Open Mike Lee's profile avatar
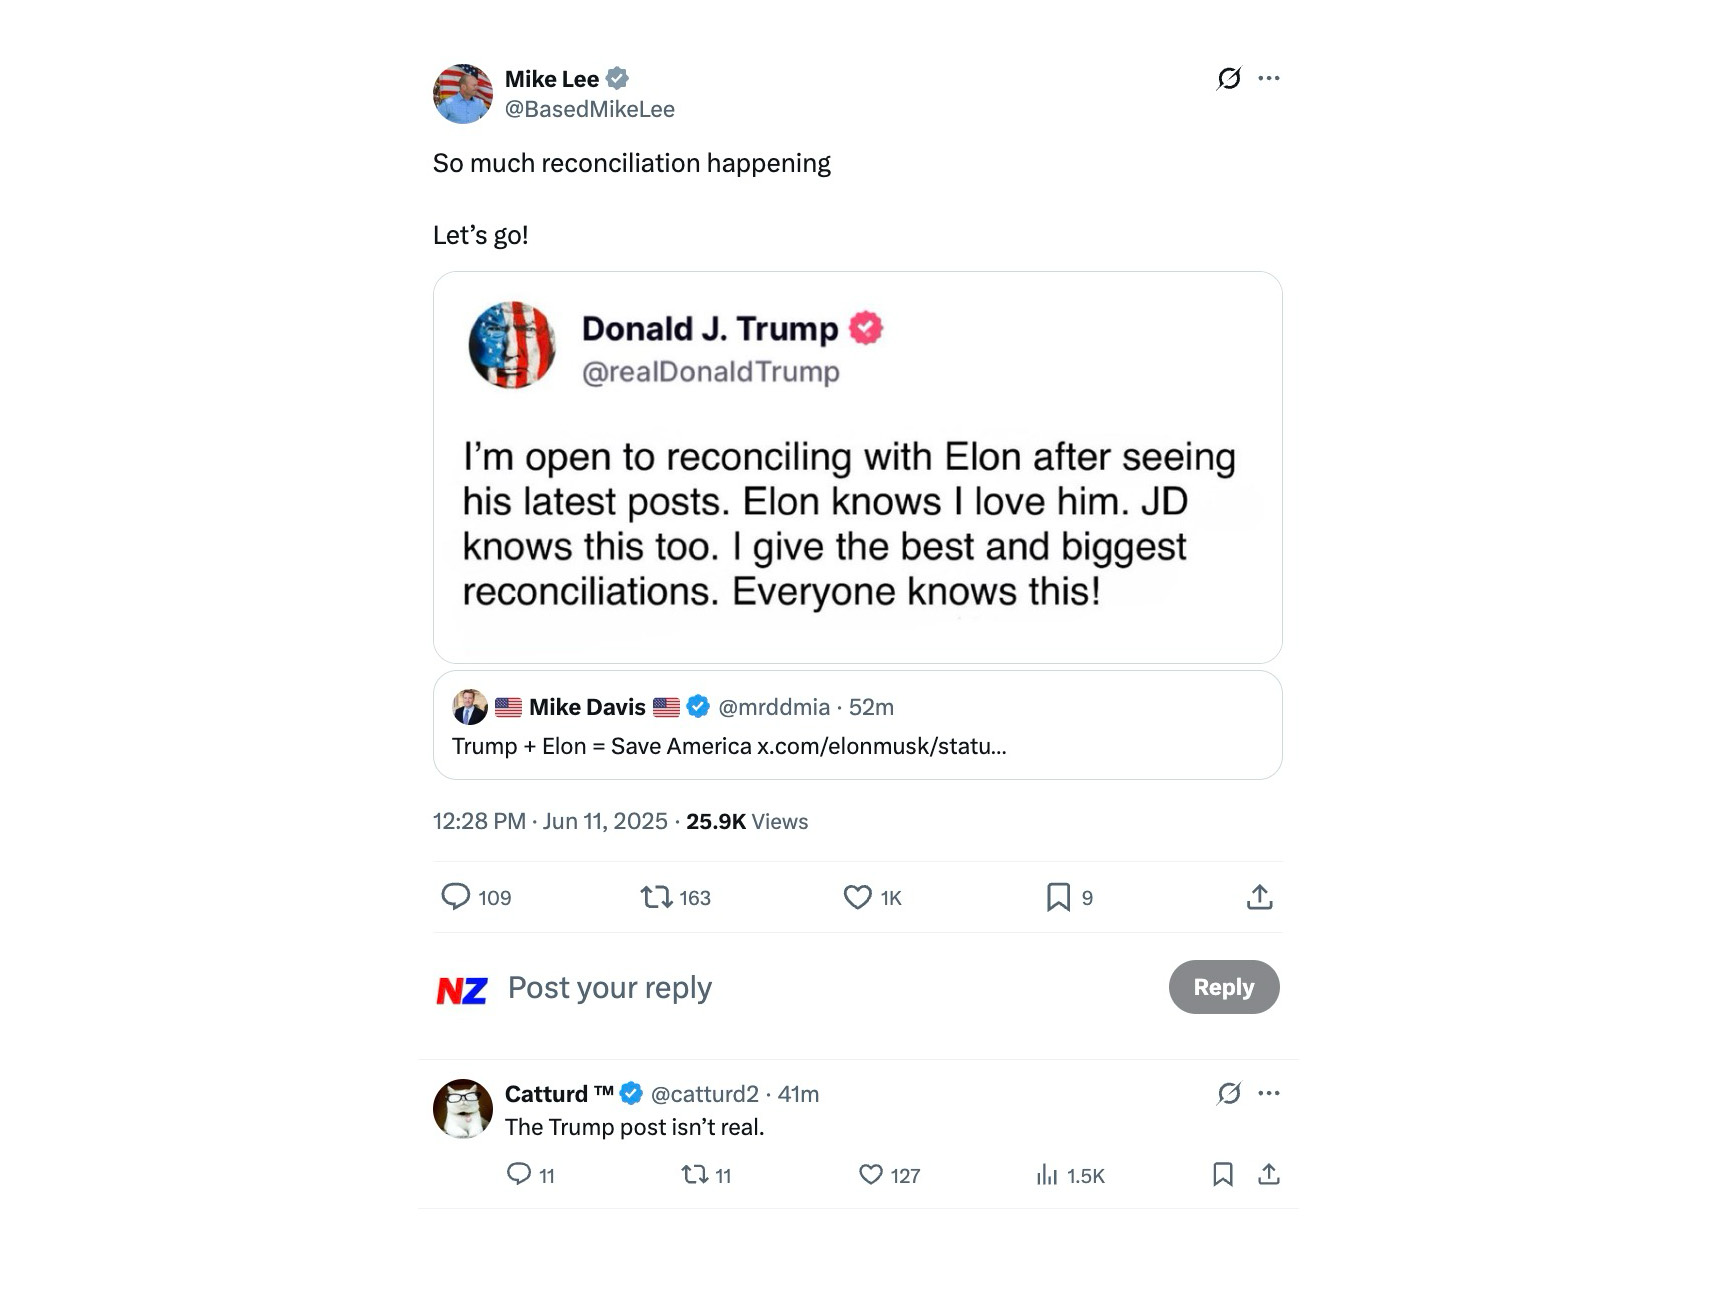 pyautogui.click(x=463, y=94)
